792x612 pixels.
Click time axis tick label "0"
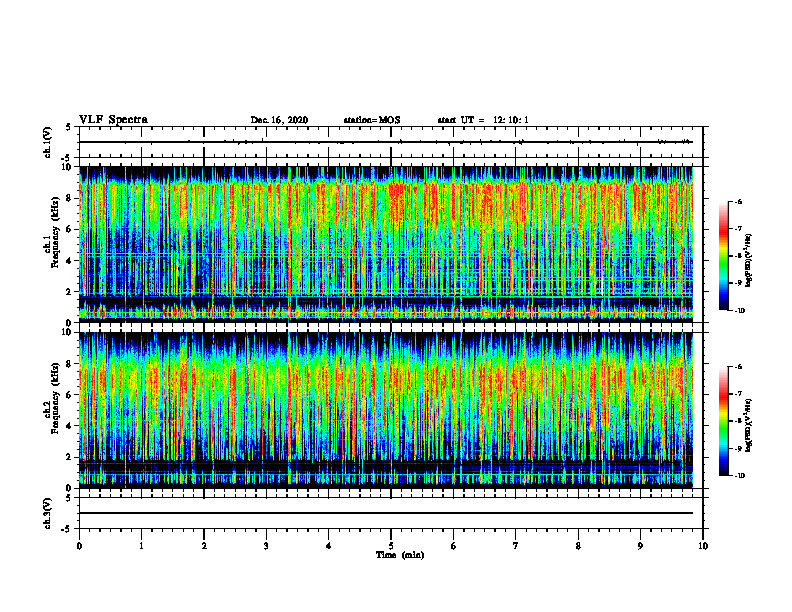tap(79, 546)
